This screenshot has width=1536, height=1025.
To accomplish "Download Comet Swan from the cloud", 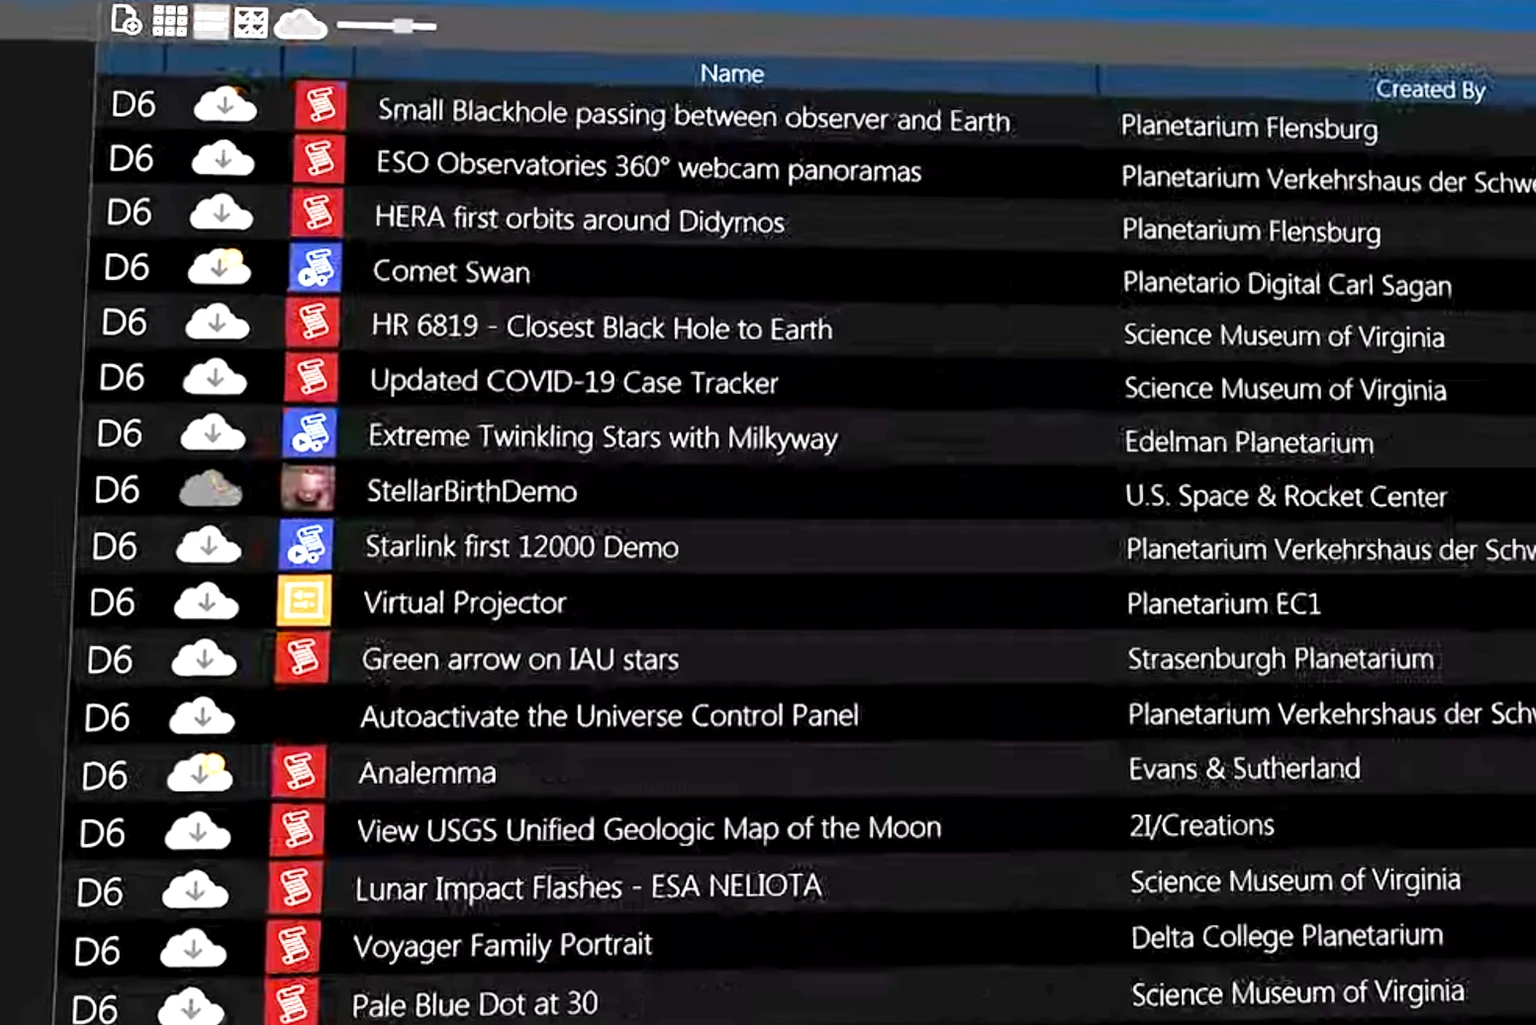I will pyautogui.click(x=219, y=267).
